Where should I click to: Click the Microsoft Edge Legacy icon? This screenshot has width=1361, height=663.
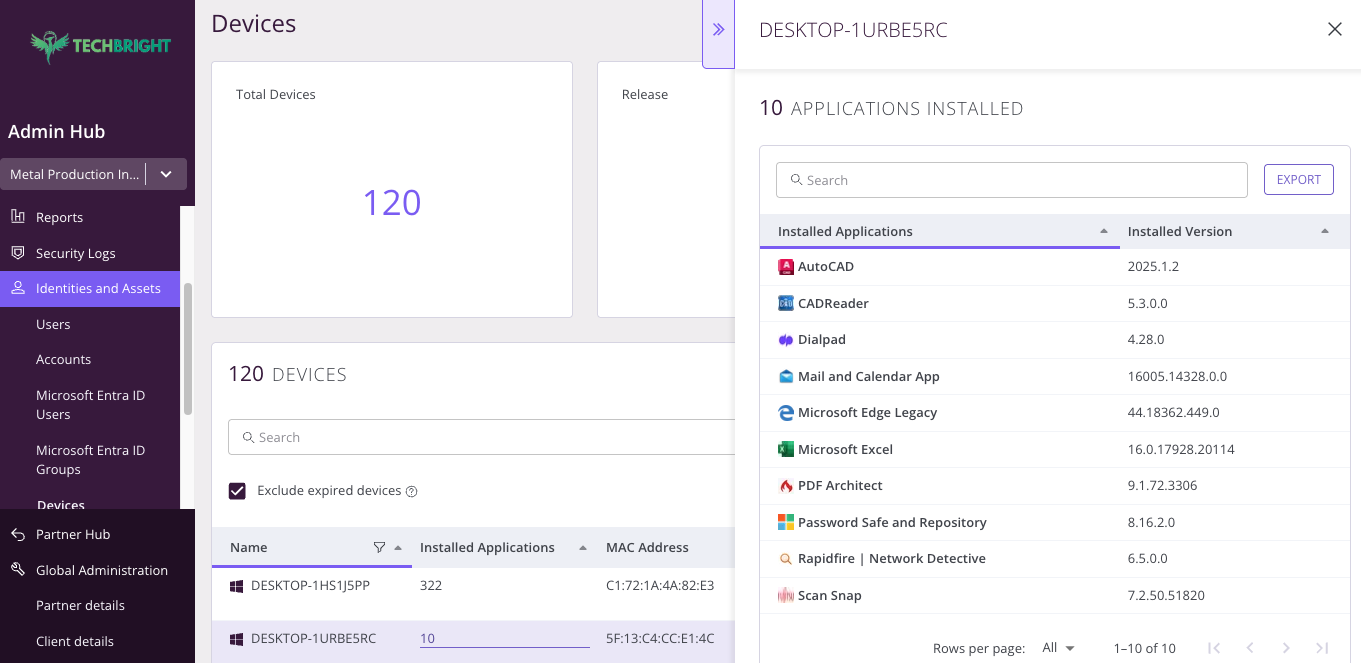[x=786, y=413]
